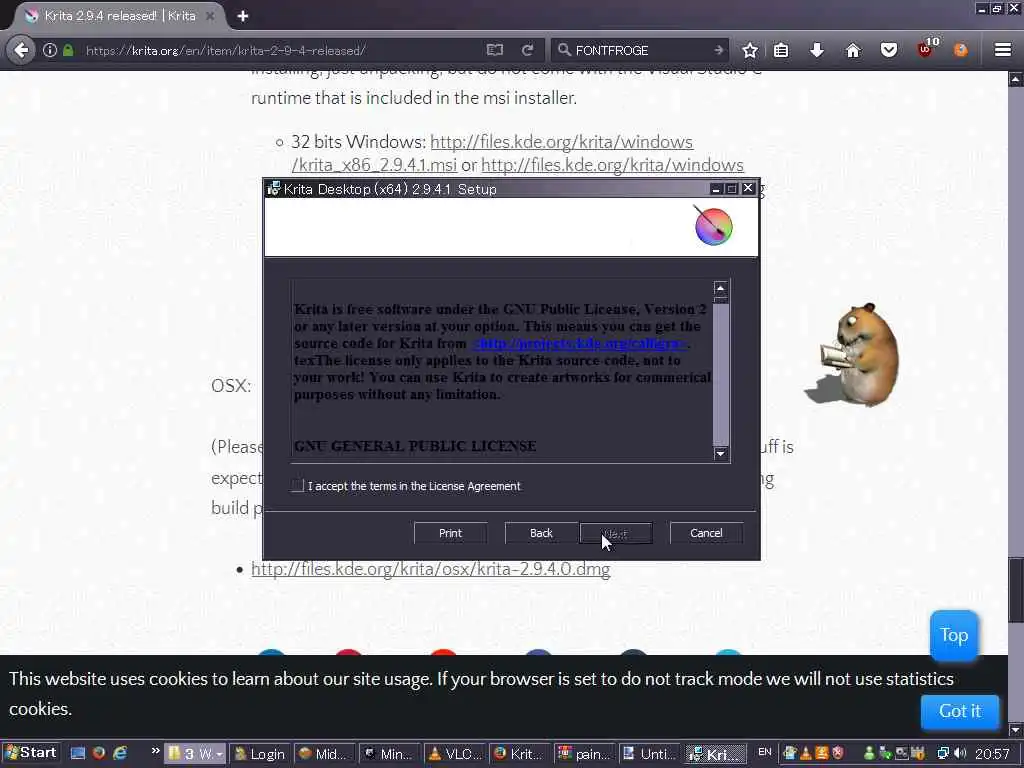This screenshot has height=768, width=1024.
Task: Click the orange extension icon in toolbar
Action: 961,50
